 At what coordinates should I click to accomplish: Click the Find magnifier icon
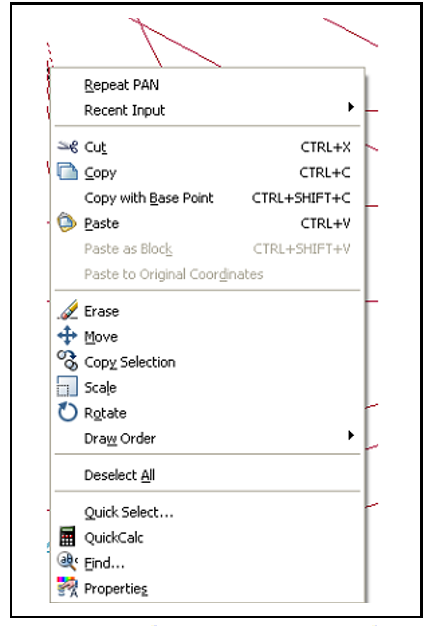(x=67, y=561)
